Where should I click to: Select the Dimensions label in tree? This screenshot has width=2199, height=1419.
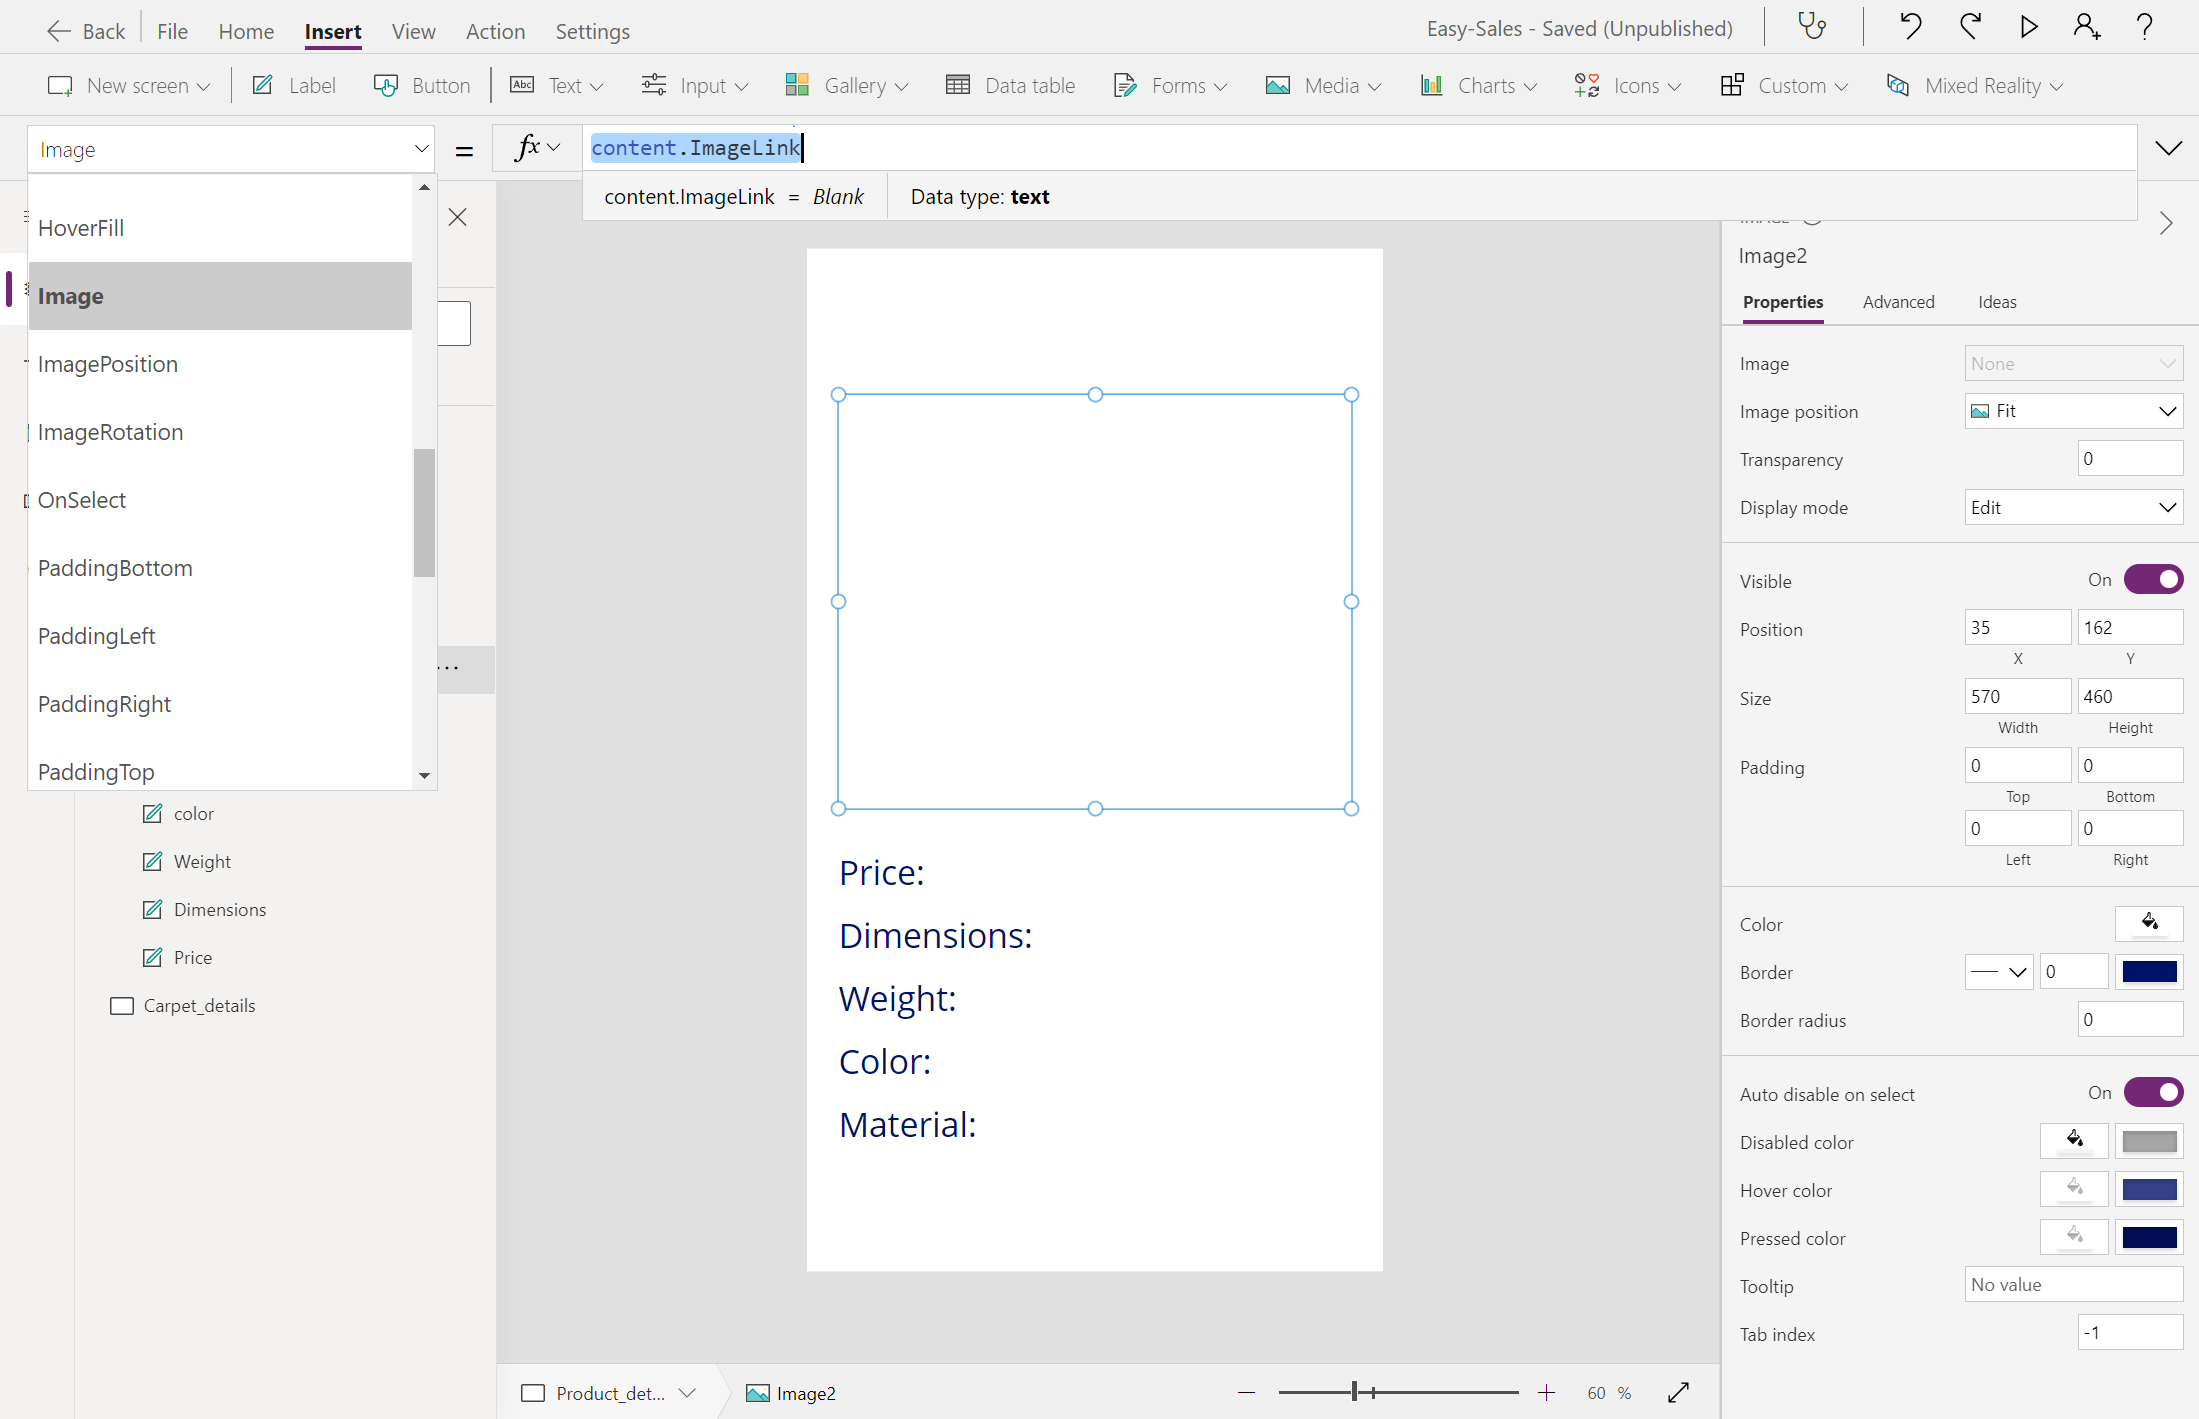(220, 910)
